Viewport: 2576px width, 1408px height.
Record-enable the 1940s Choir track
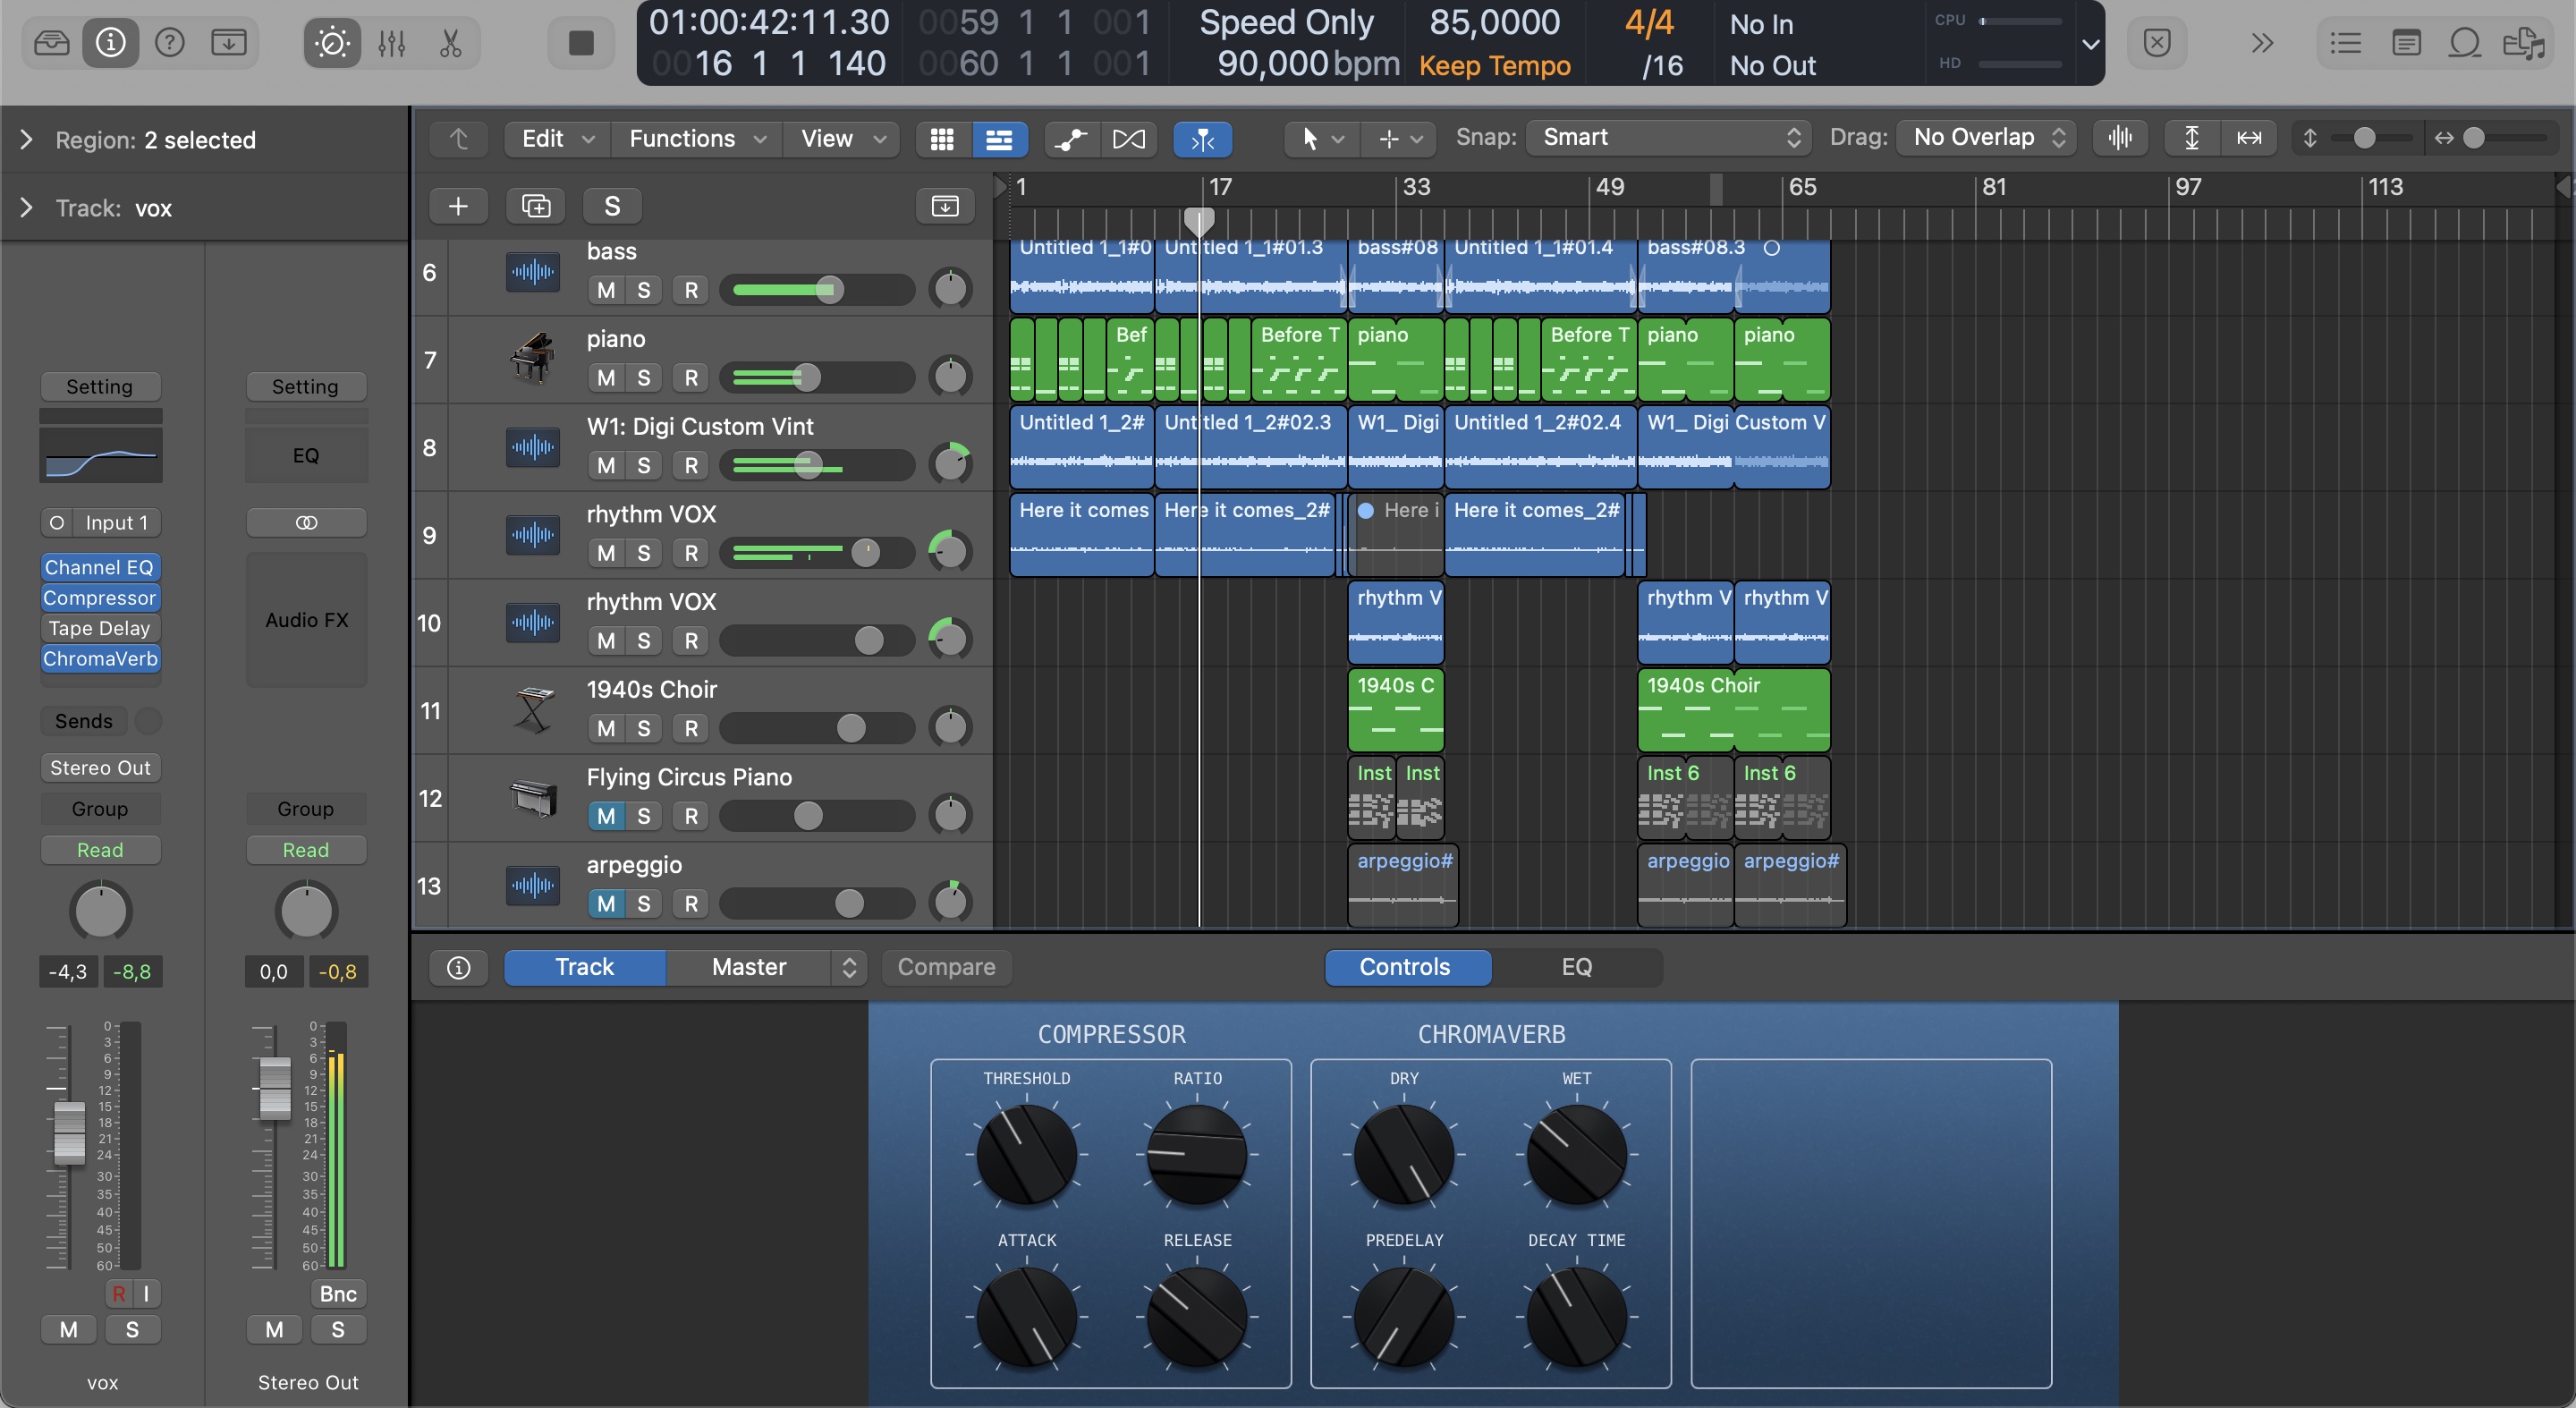pos(691,728)
